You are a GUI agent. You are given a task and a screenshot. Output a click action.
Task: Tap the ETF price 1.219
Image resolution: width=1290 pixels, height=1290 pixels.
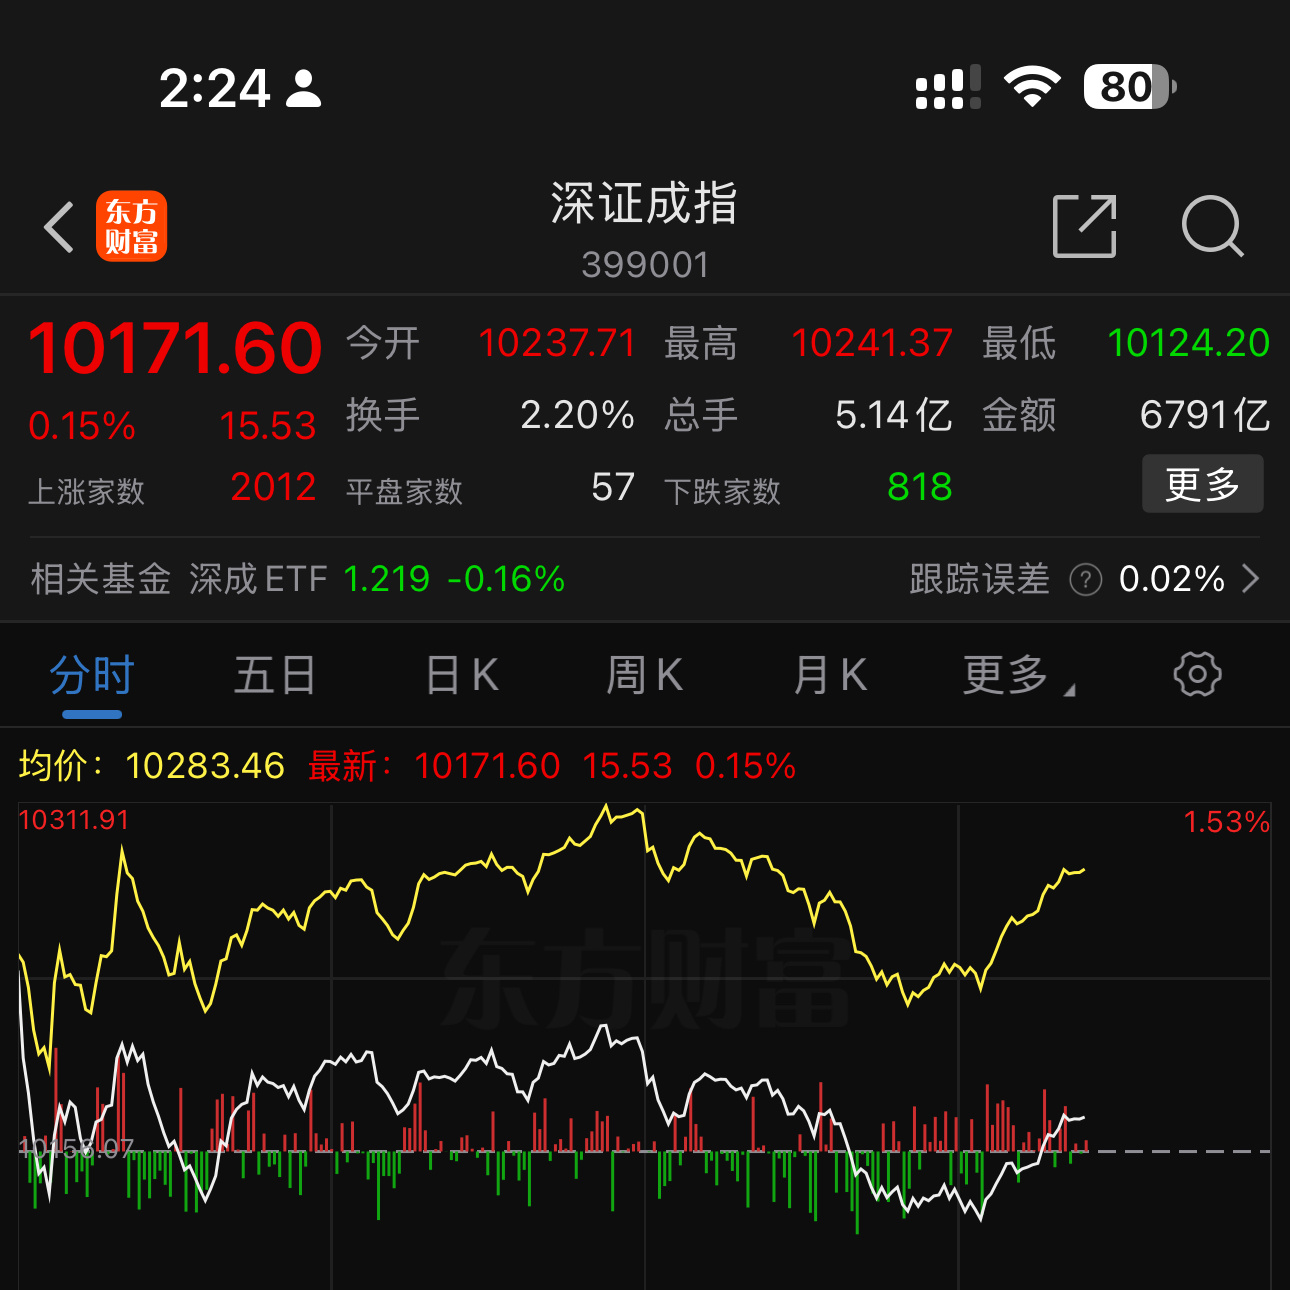(x=386, y=579)
